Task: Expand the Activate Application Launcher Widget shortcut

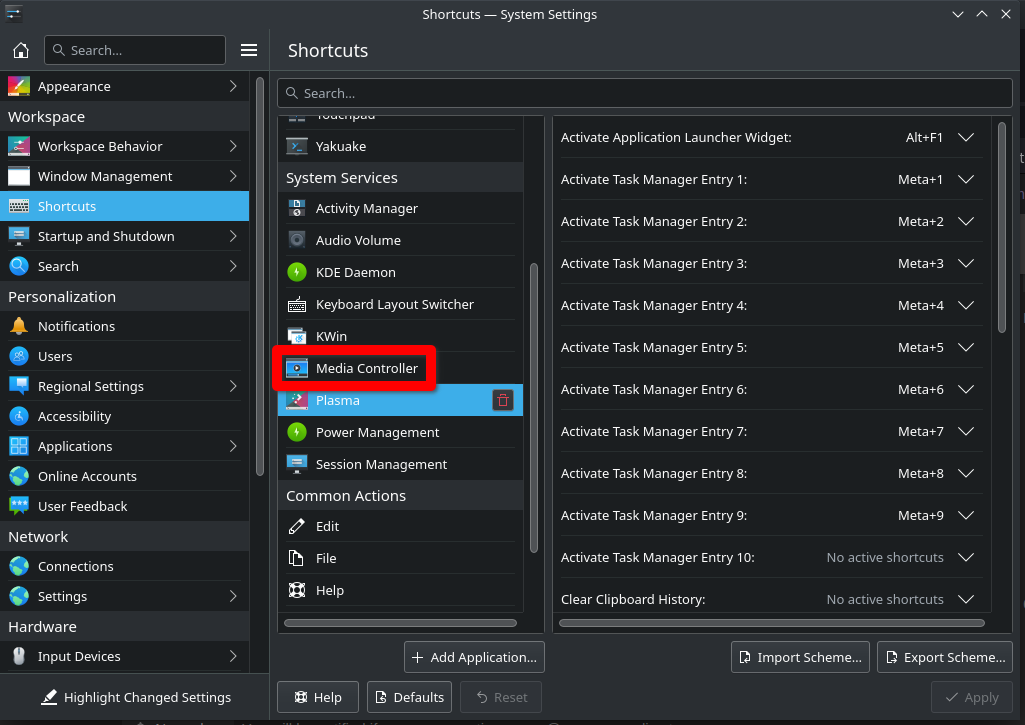Action: point(966,137)
